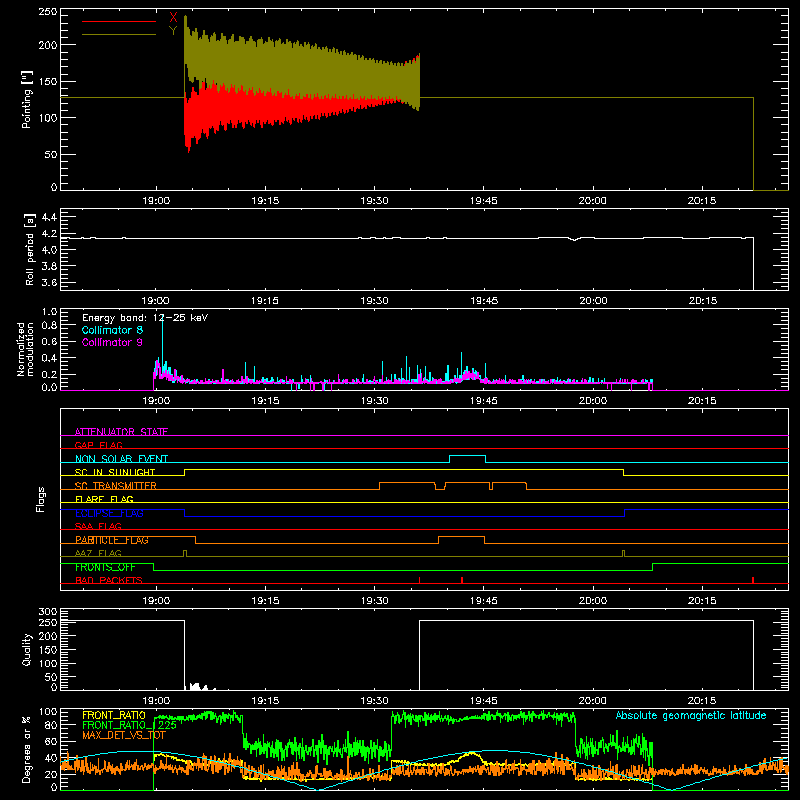Click the 'Pointing' y-axis title

[x=27, y=99]
